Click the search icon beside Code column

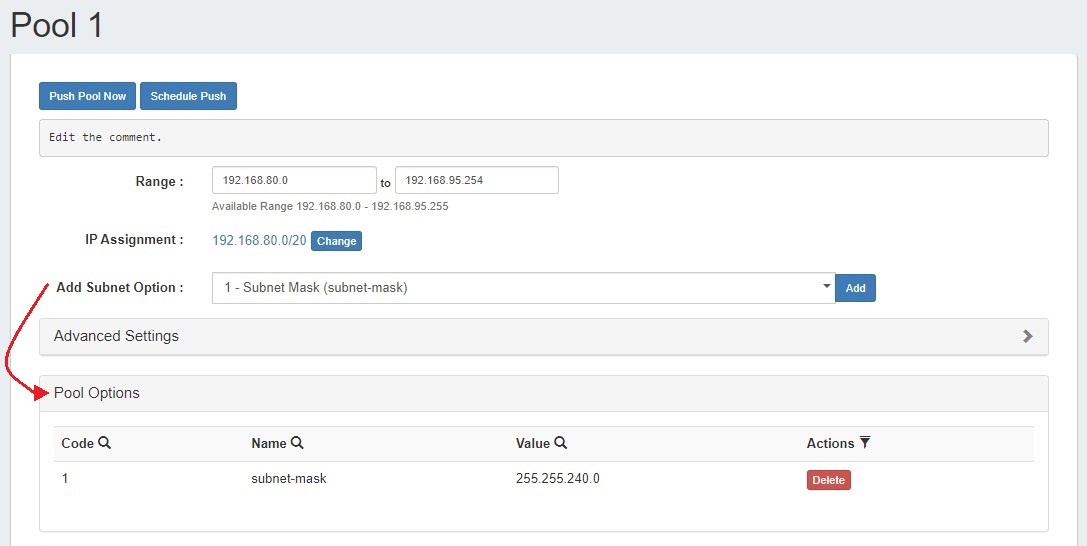tap(105, 443)
